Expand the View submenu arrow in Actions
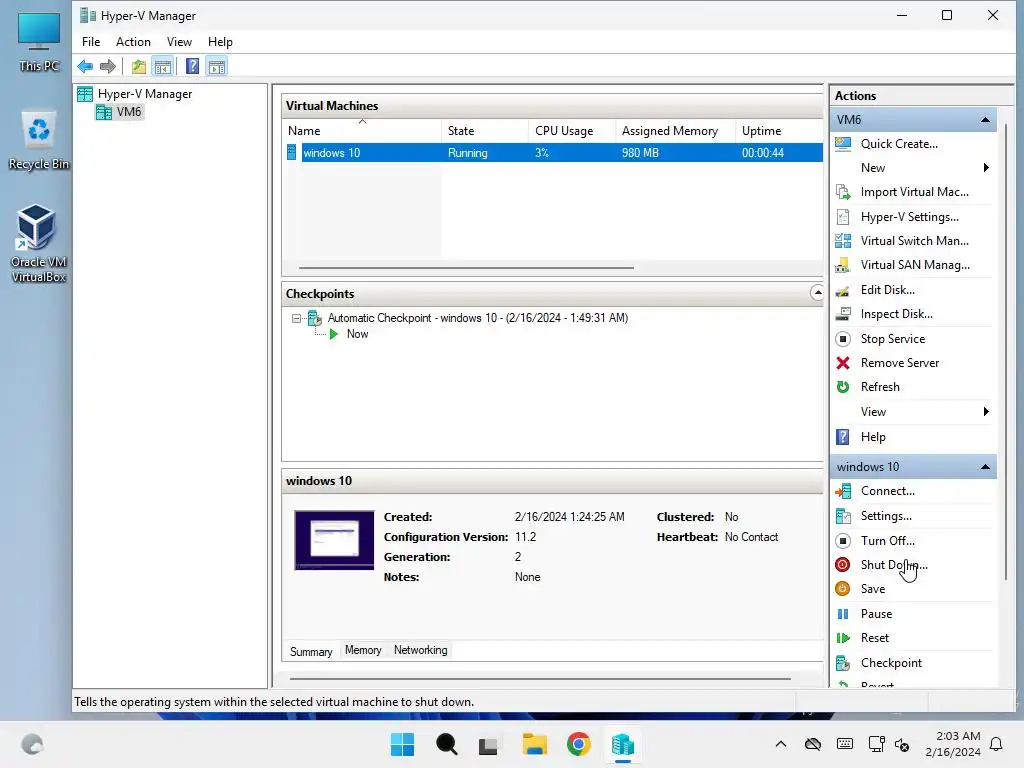Viewport: 1024px width, 768px height. [x=986, y=411]
